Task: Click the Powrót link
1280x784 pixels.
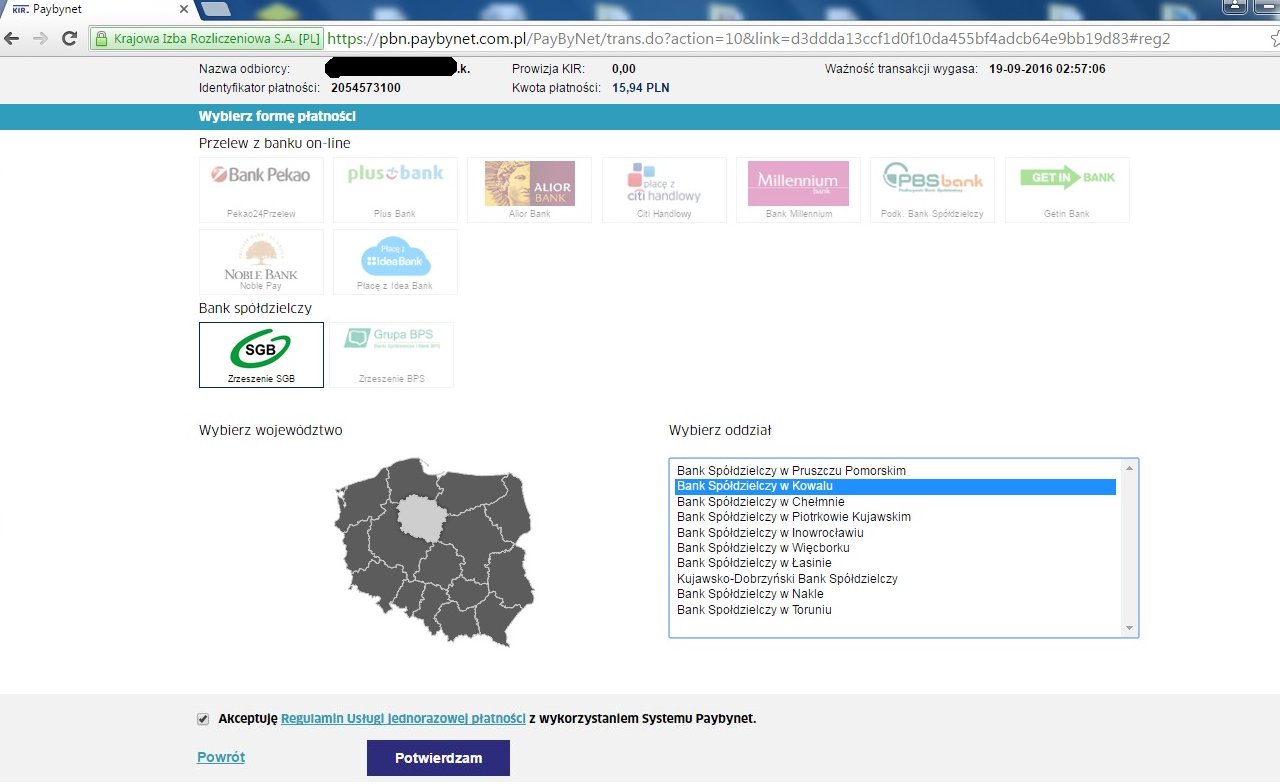Action: (x=221, y=757)
